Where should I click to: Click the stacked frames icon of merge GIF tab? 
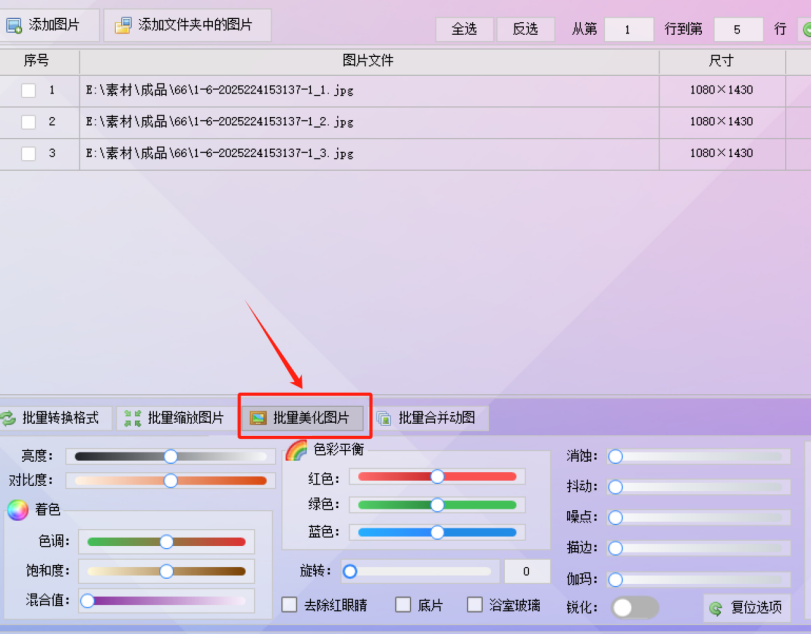pos(384,418)
